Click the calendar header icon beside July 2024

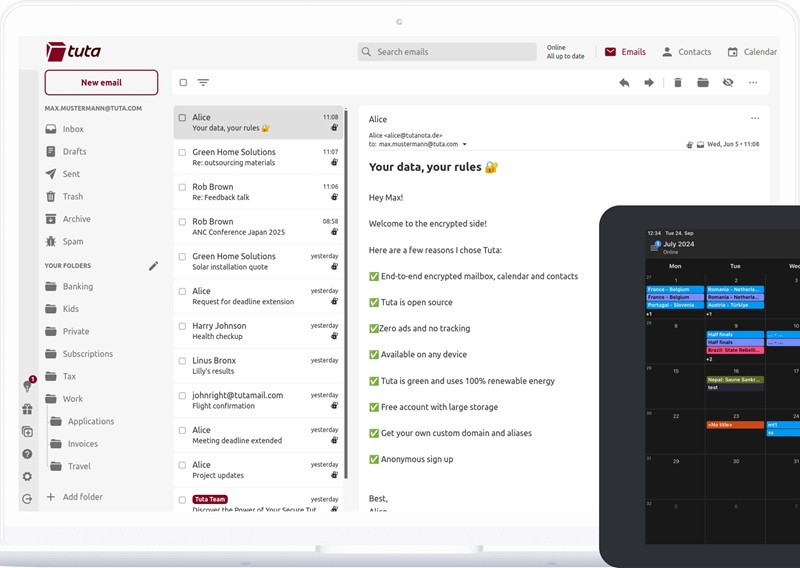pyautogui.click(x=655, y=247)
